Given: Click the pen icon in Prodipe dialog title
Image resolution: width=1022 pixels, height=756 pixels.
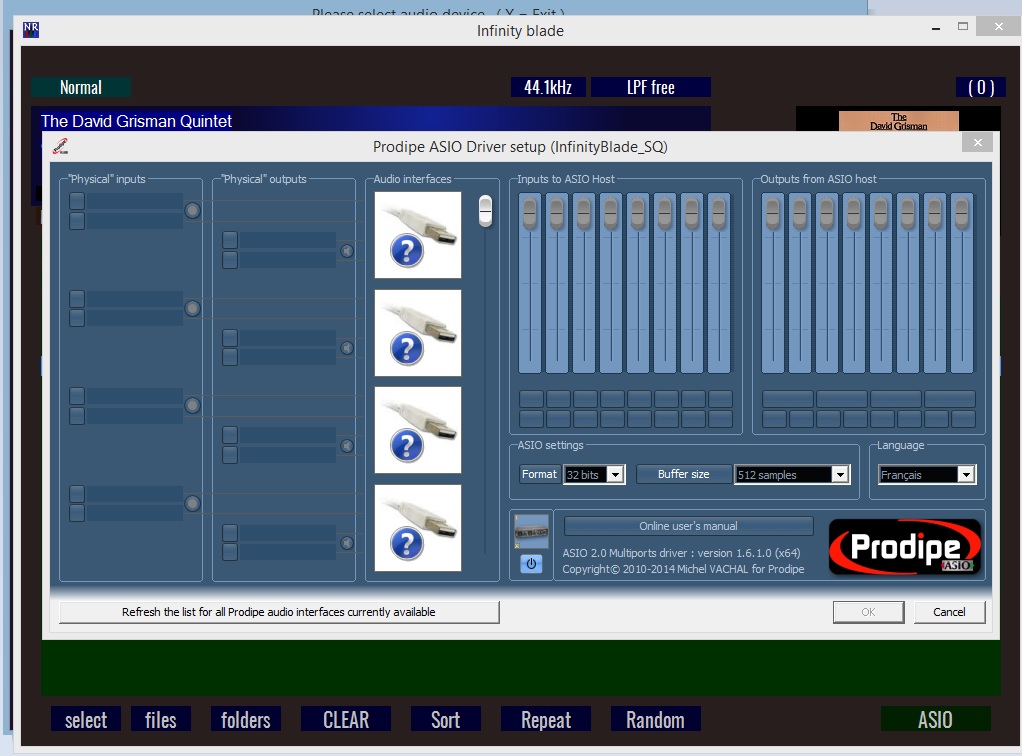Looking at the screenshot, I should [61, 147].
